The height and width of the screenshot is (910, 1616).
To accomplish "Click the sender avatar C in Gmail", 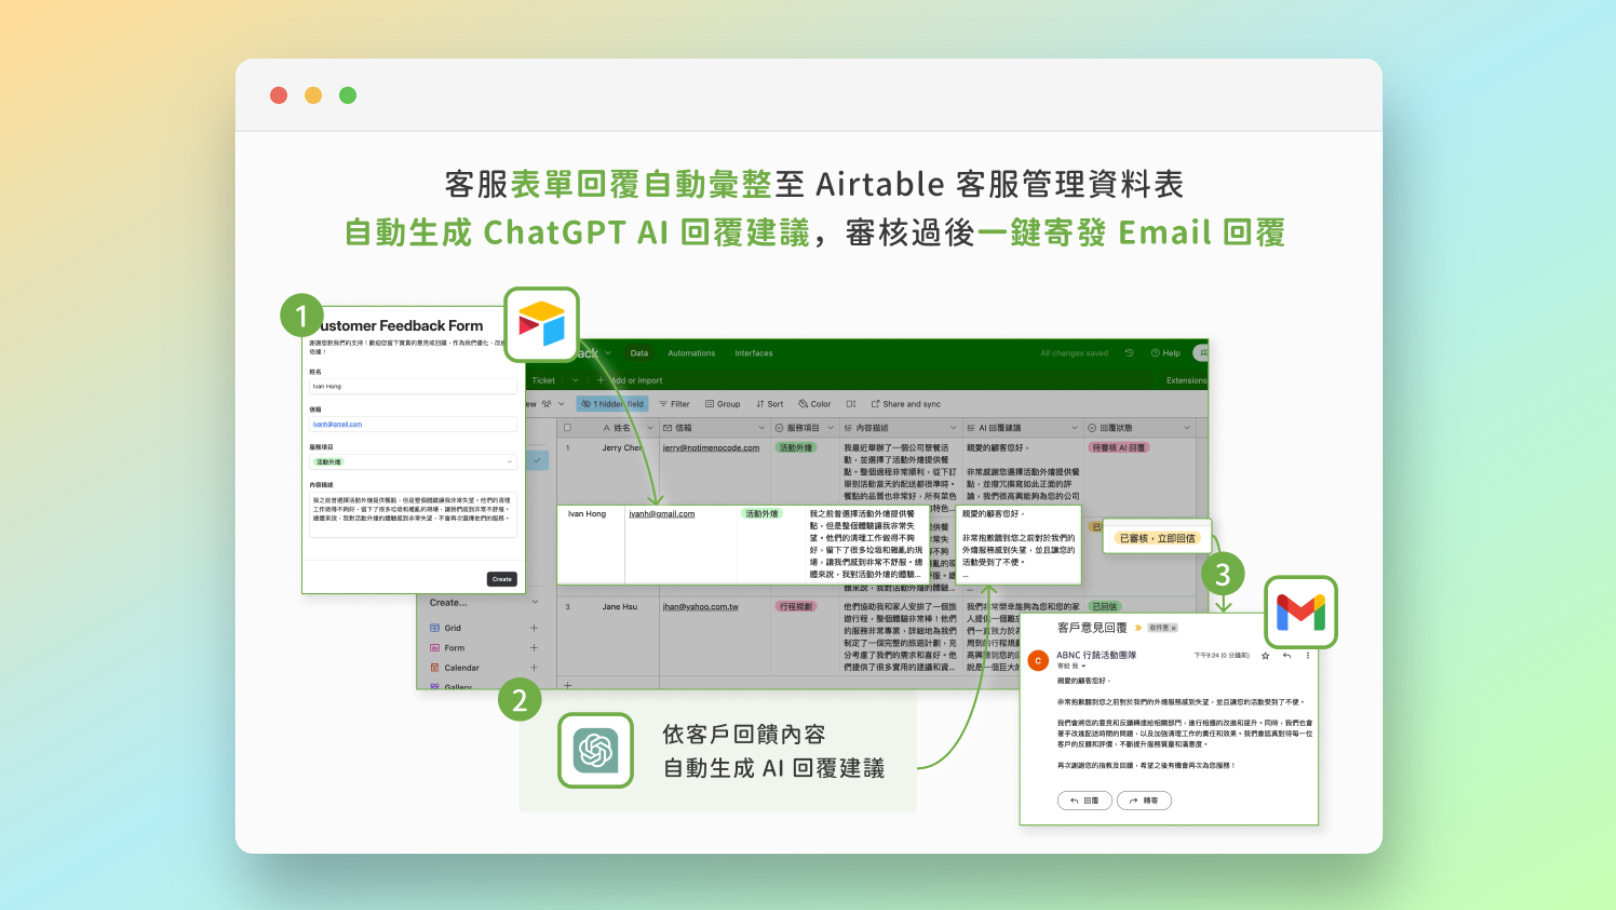I will coord(1038,661).
